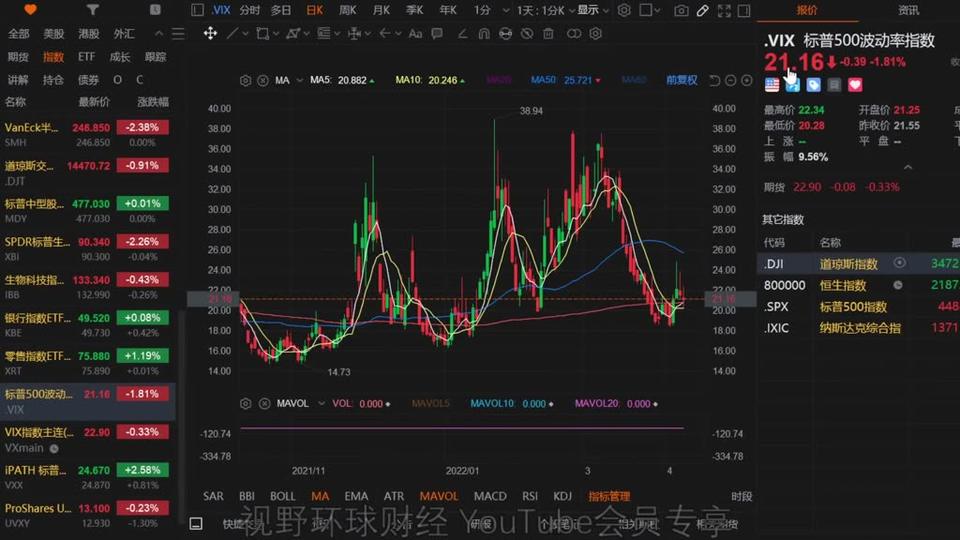Image resolution: width=960 pixels, height=540 pixels.
Task: Select the move crosshair drawing tool
Action: [x=210, y=33]
